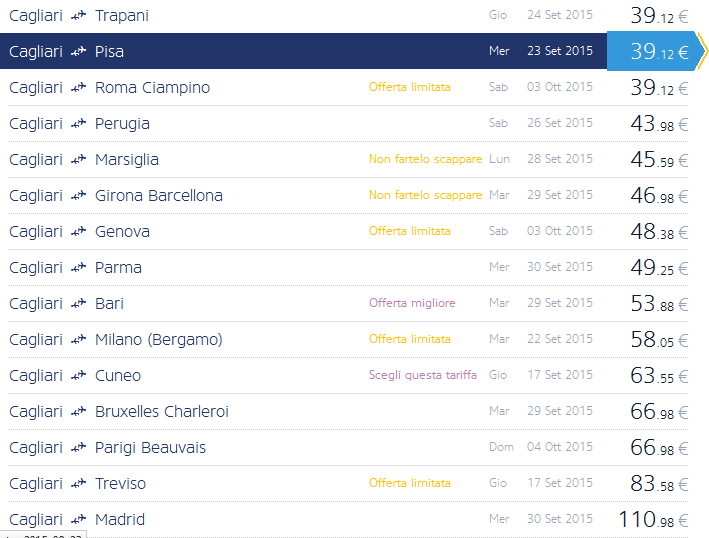709x538 pixels.
Task: Click the plane icon in the Trapani row
Action: coord(78,16)
